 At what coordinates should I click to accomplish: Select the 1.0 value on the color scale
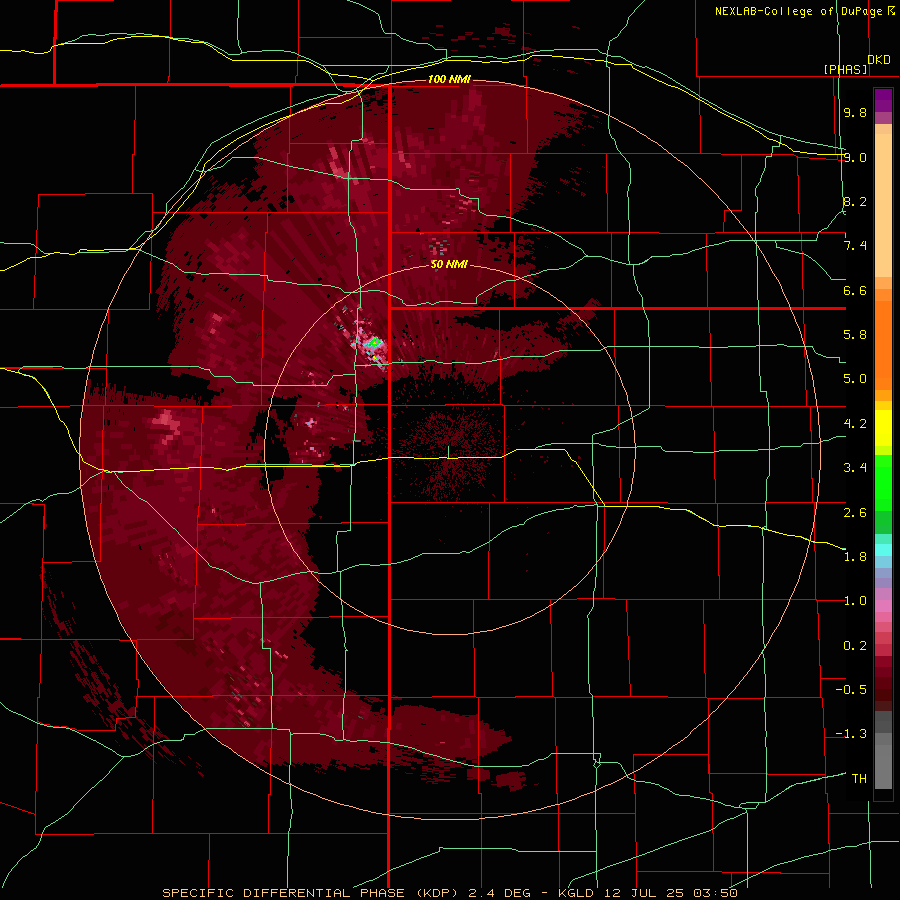coord(855,601)
